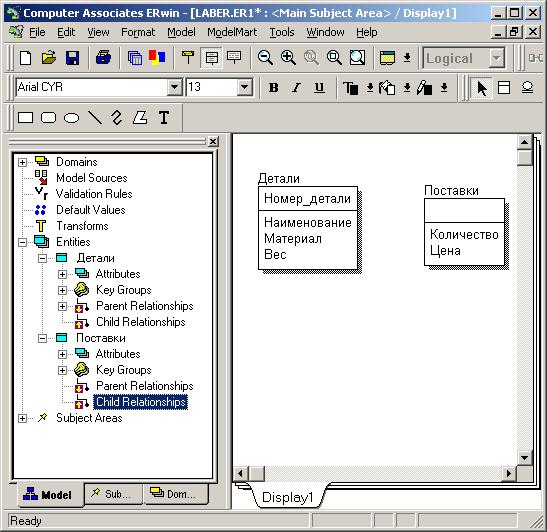Choose the rounded rectangle drawing shape
The image size is (547, 532).
tap(48, 118)
